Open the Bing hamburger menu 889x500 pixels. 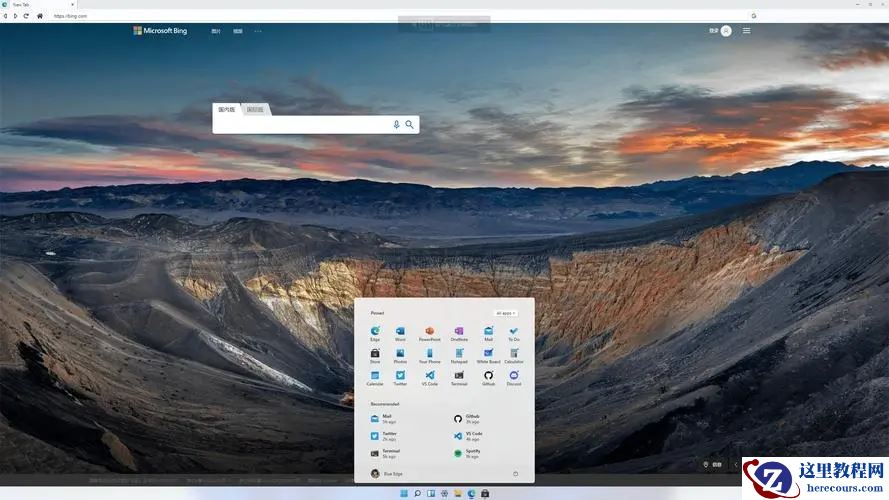pos(746,31)
